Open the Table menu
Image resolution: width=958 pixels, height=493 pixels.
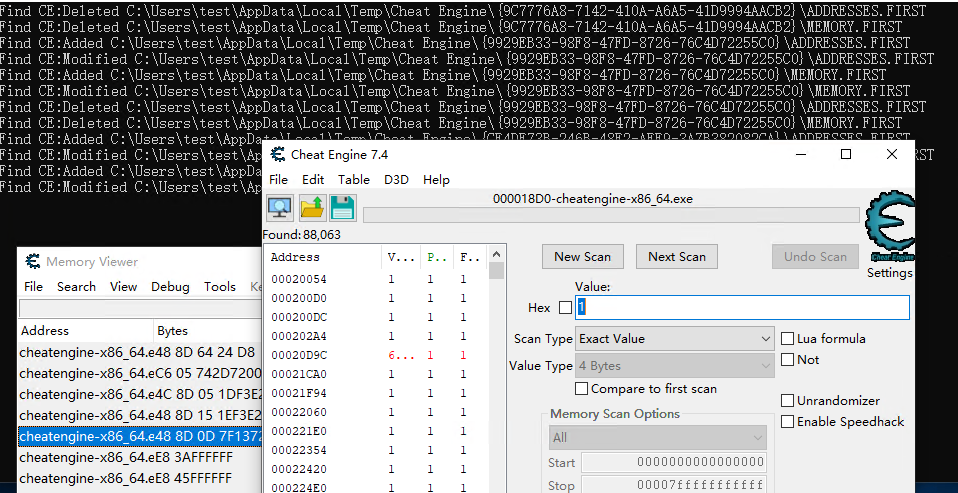[x=354, y=180]
